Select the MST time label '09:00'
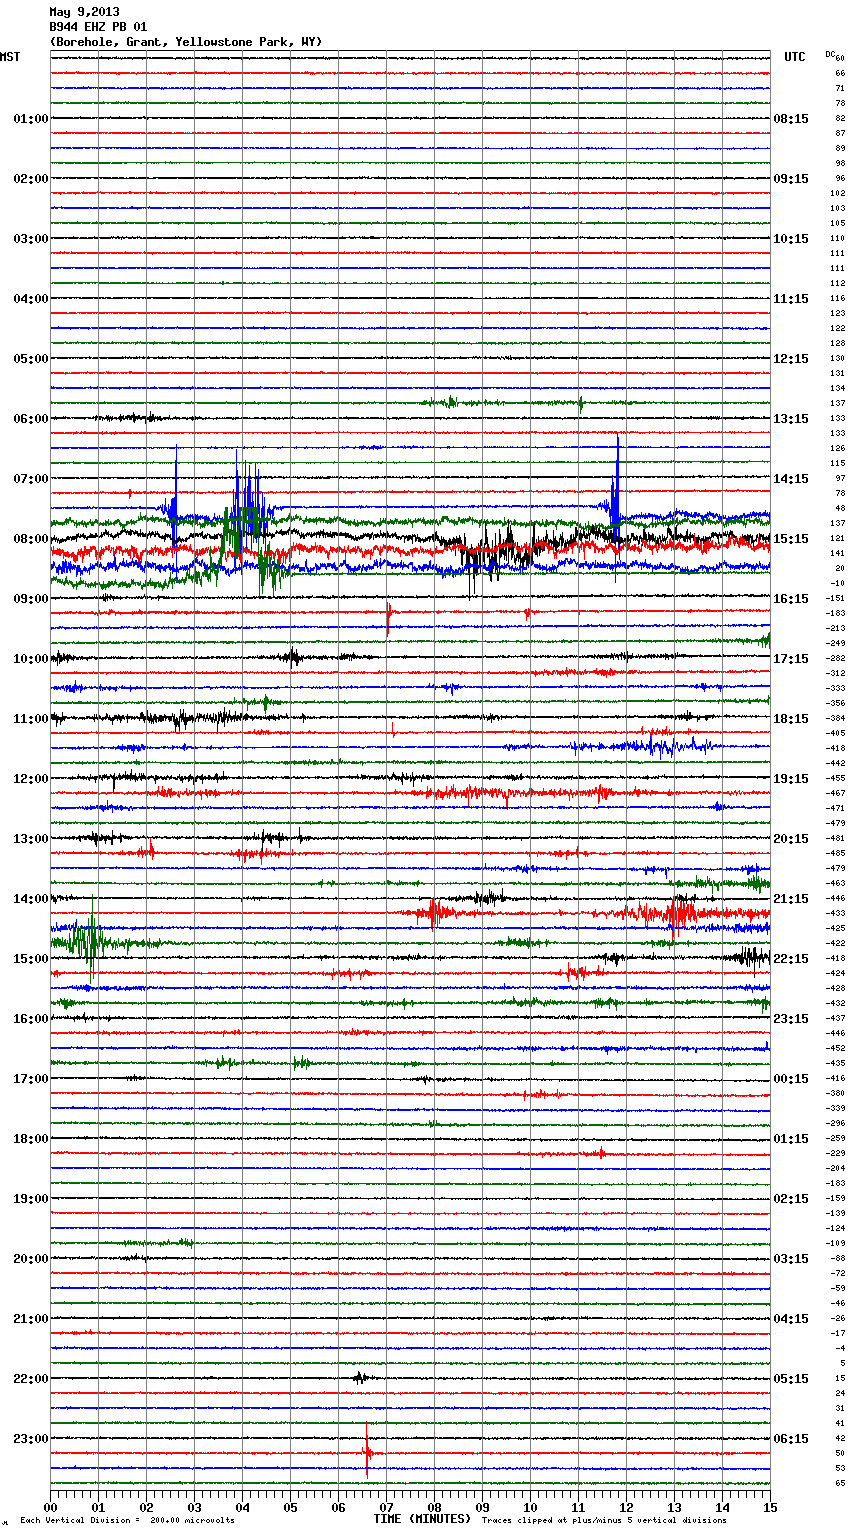This screenshot has width=850, height=1534. pyautogui.click(x=31, y=599)
